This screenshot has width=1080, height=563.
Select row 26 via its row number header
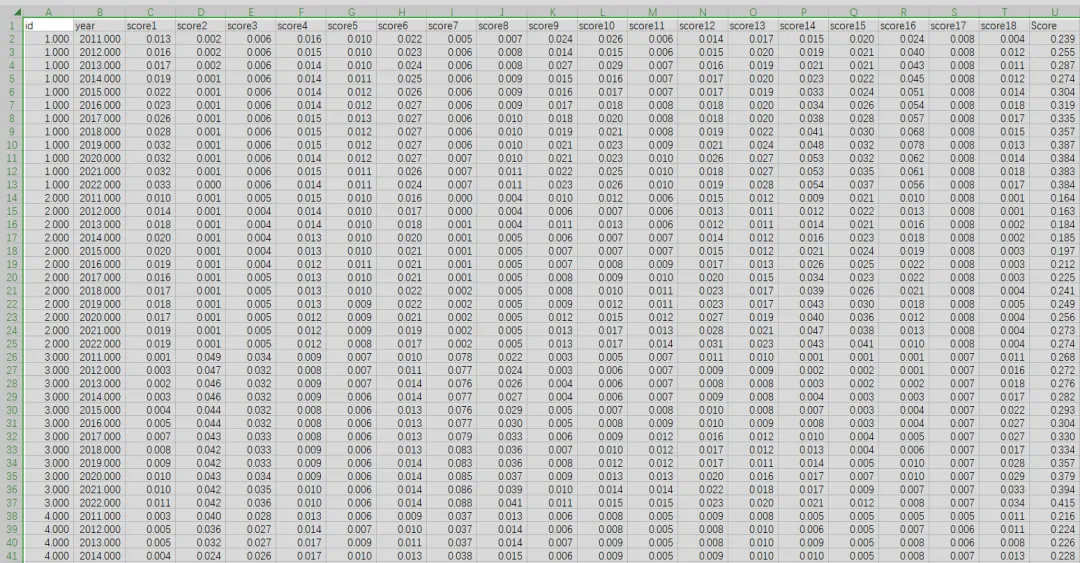[x=12, y=357]
